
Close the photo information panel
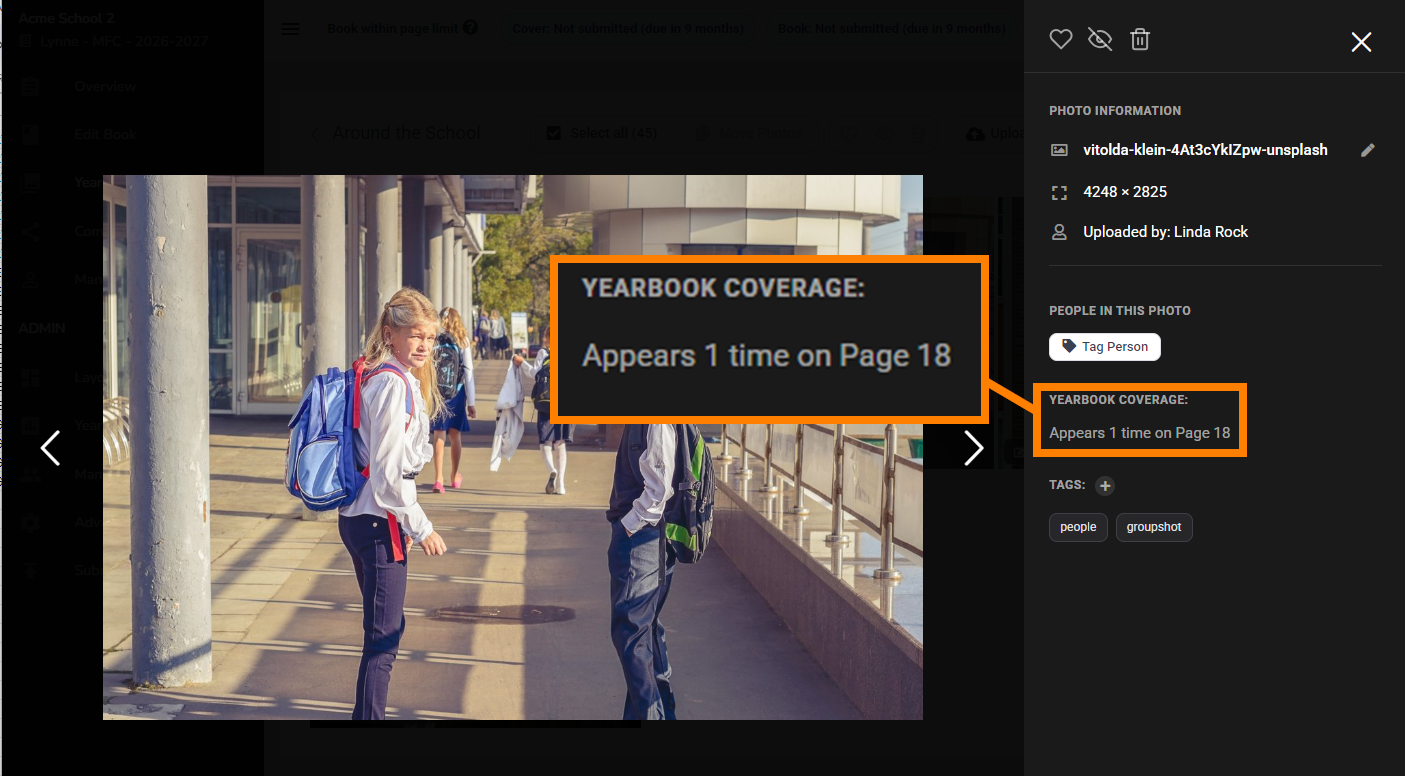[1361, 42]
